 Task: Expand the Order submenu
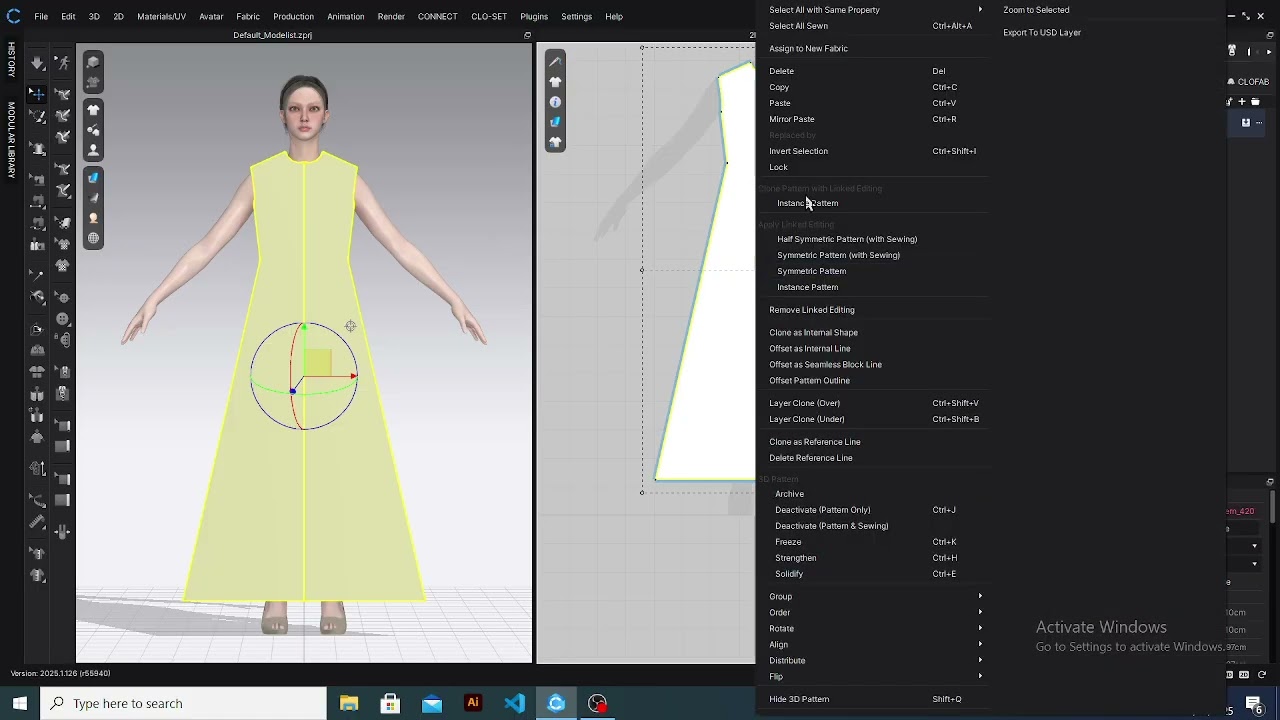pos(874,613)
